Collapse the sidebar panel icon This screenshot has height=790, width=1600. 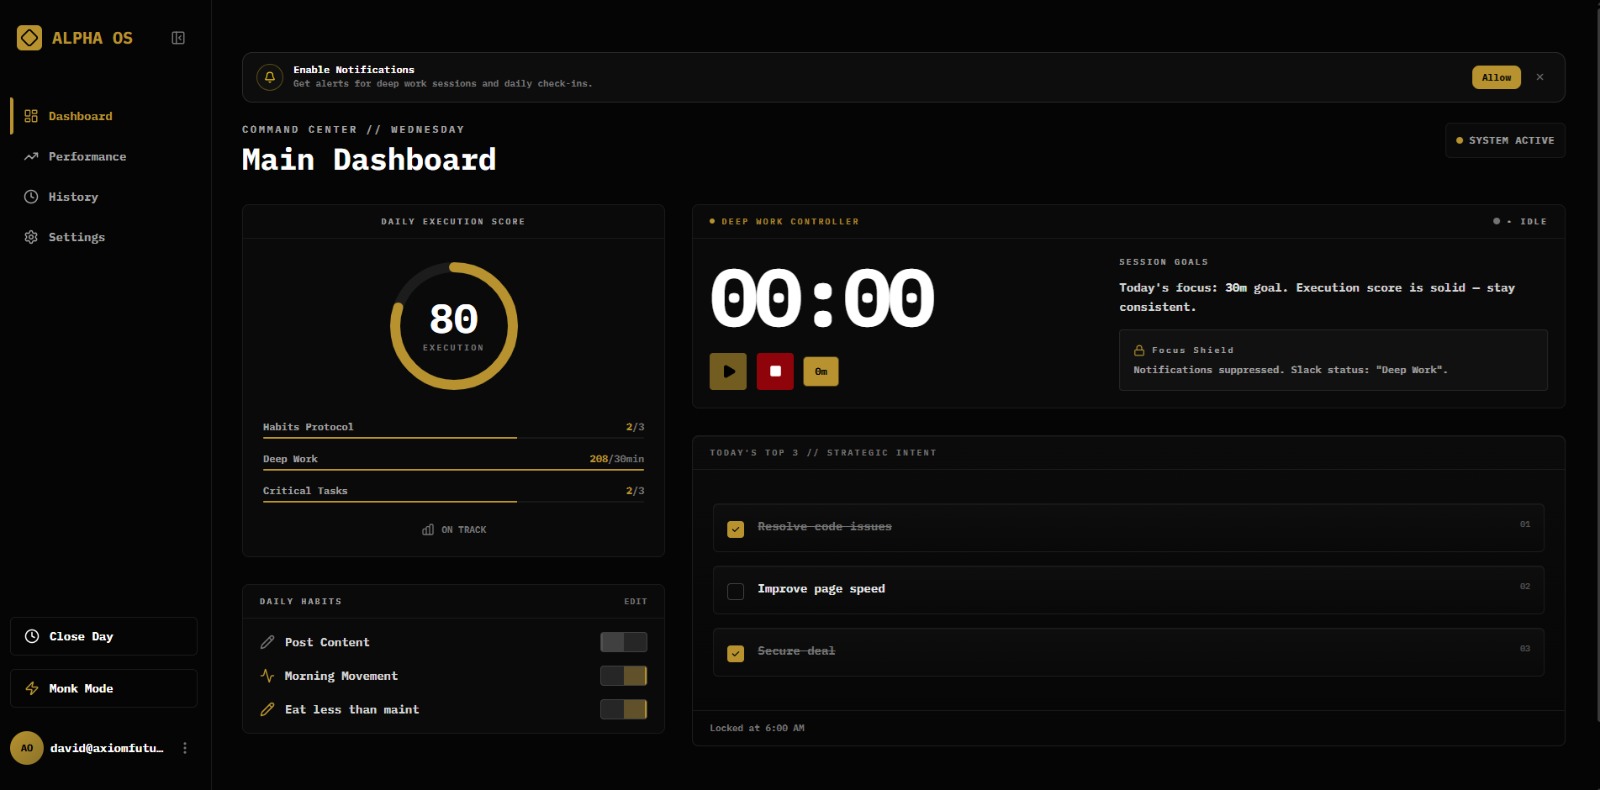[178, 38]
